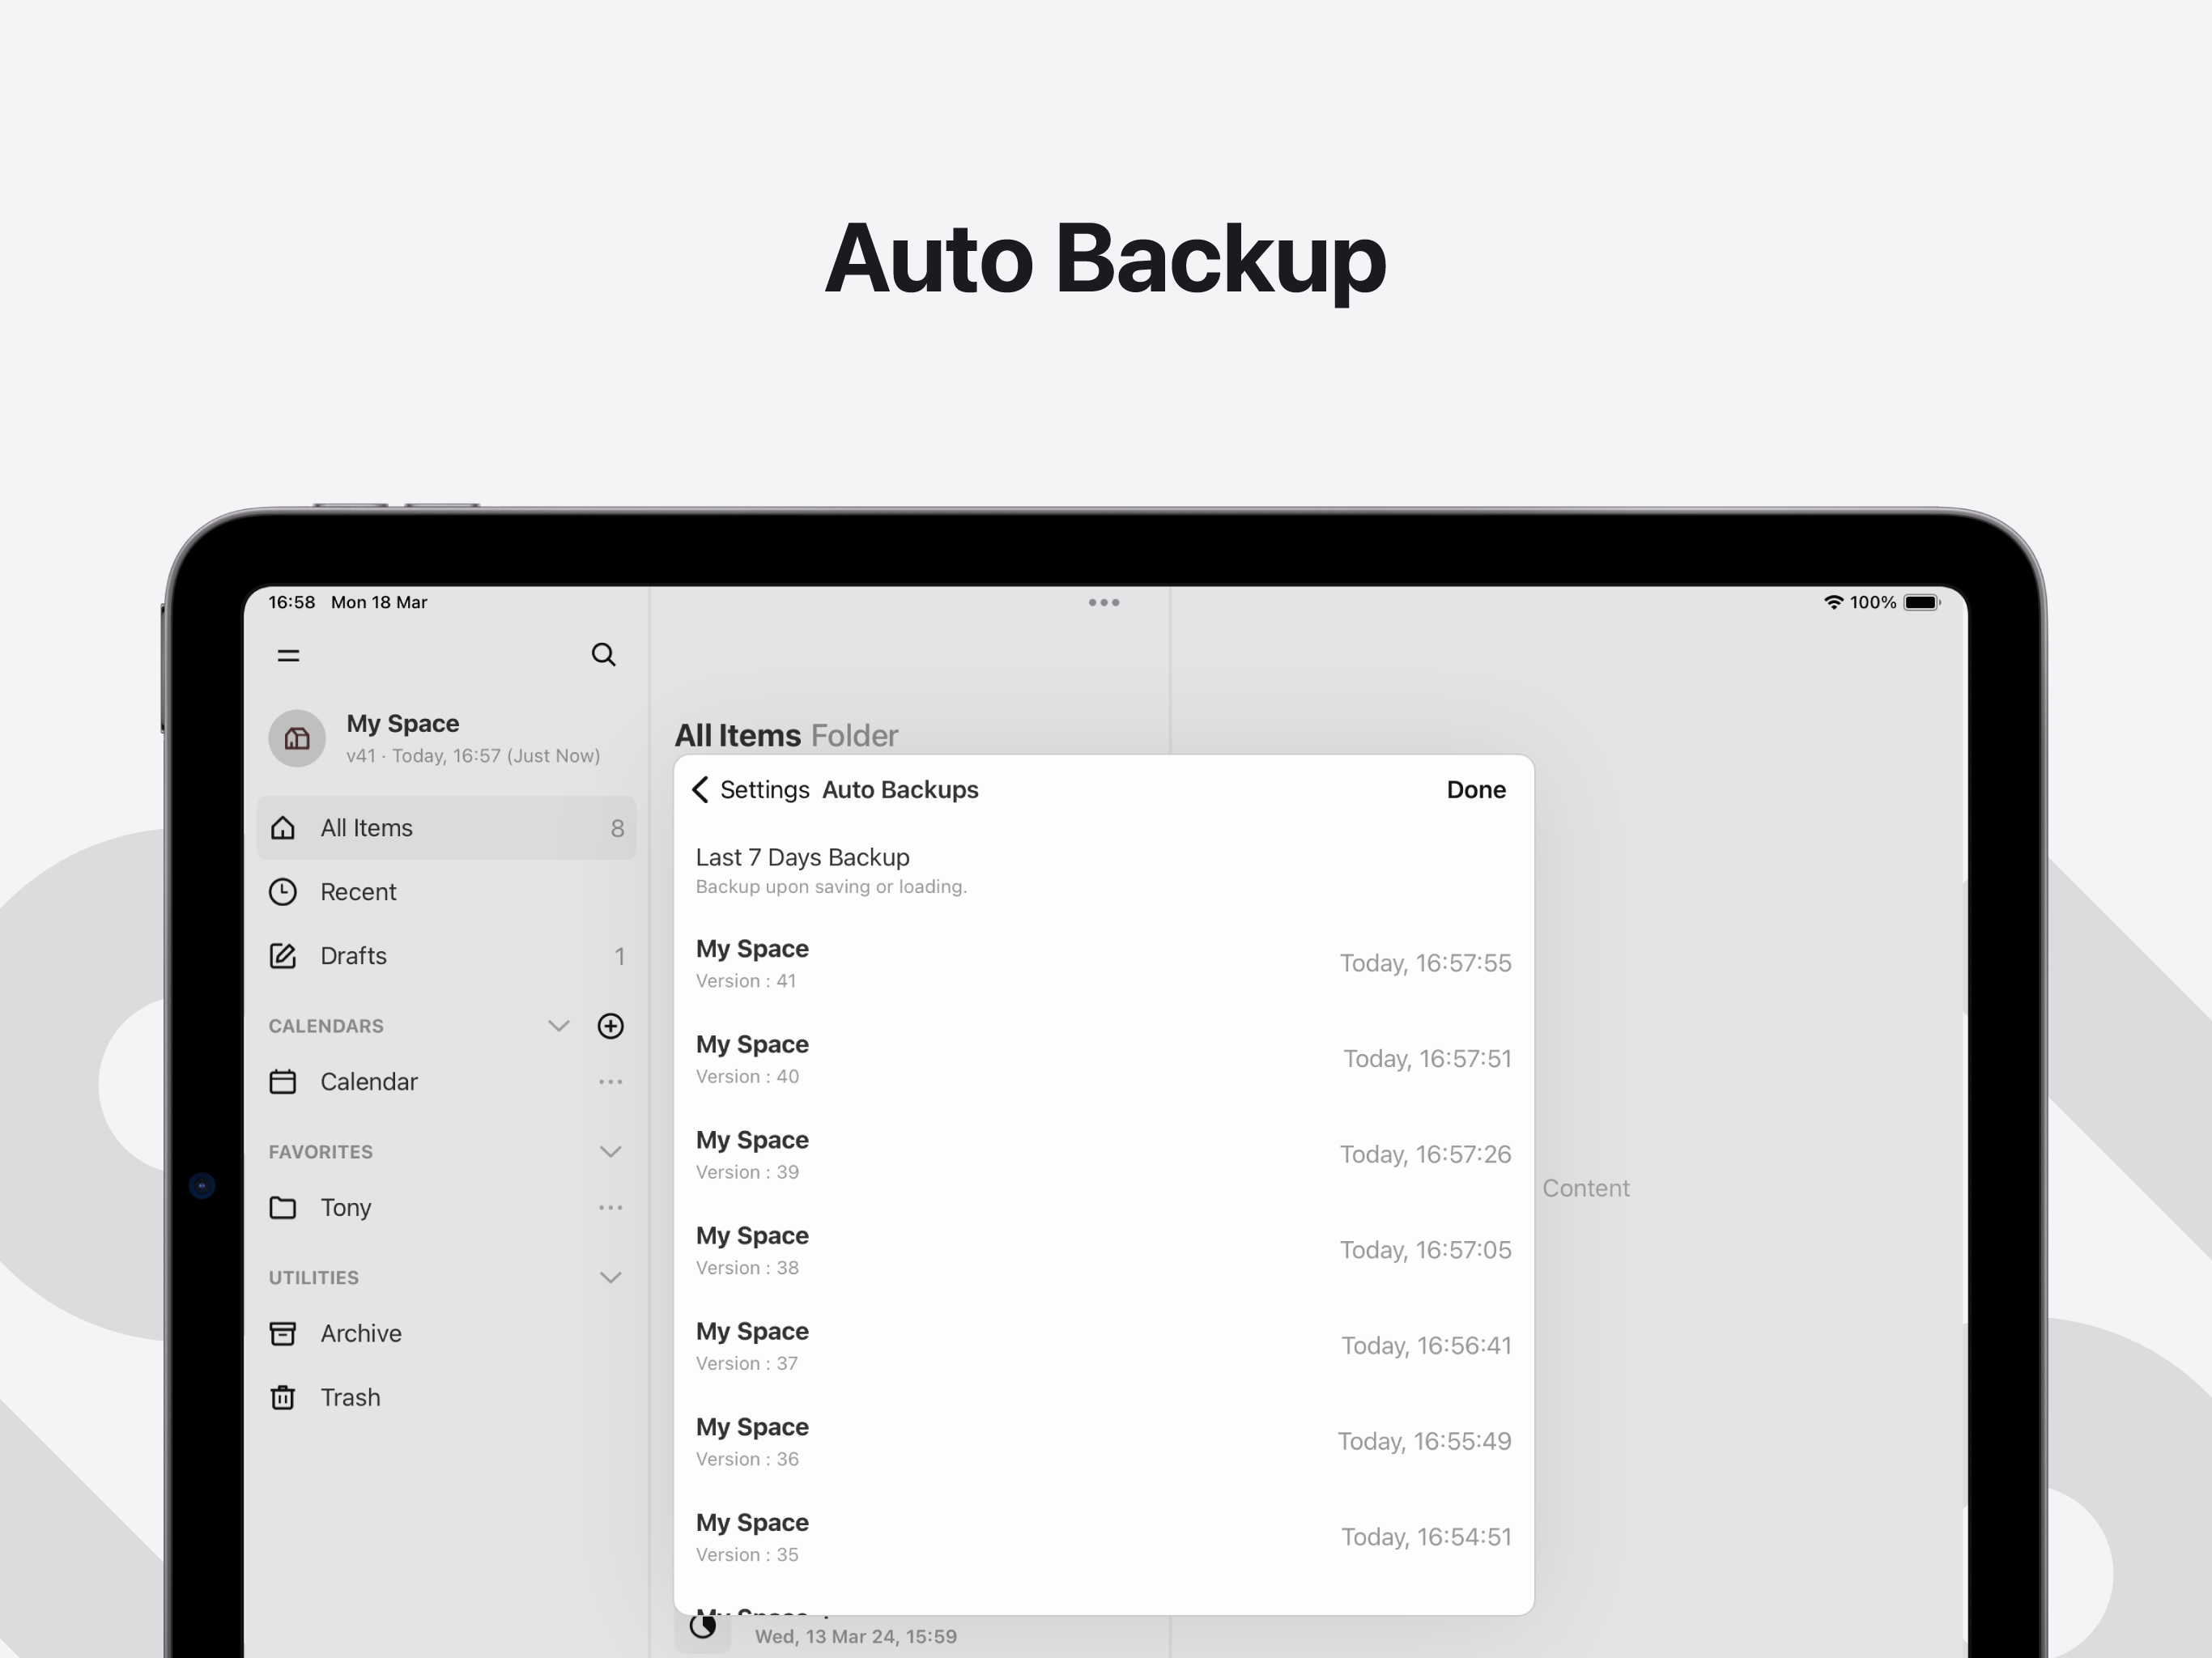Select the Version : 37 backup
The image size is (2212, 1658).
pos(1103,1346)
